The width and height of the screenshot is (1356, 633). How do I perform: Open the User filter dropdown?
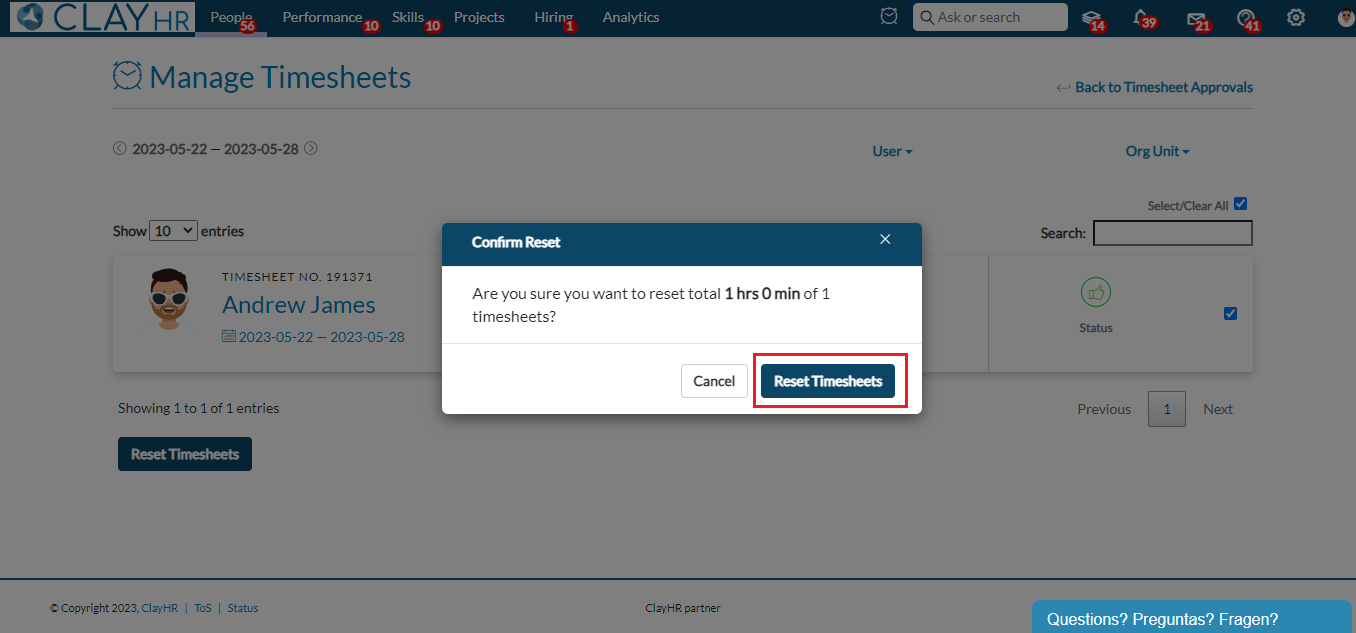click(891, 151)
